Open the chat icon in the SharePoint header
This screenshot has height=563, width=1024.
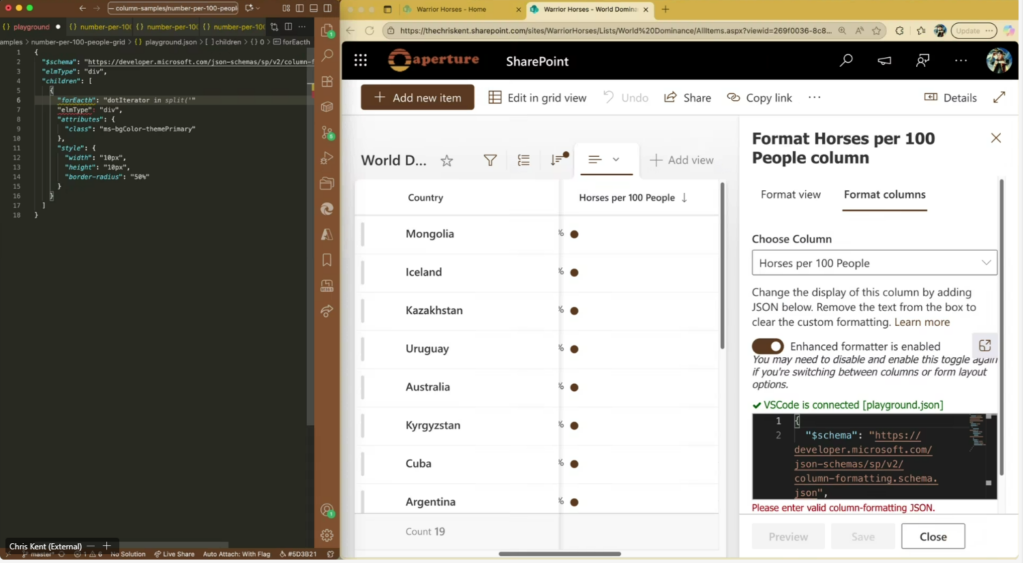coord(922,61)
